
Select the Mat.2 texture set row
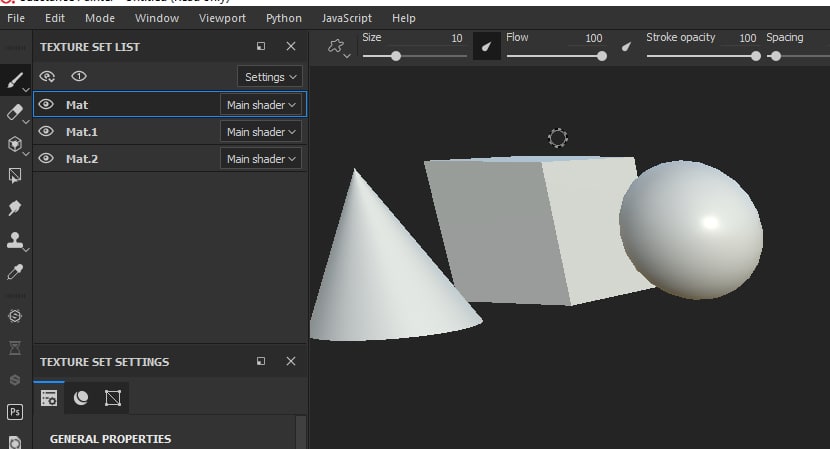170,158
